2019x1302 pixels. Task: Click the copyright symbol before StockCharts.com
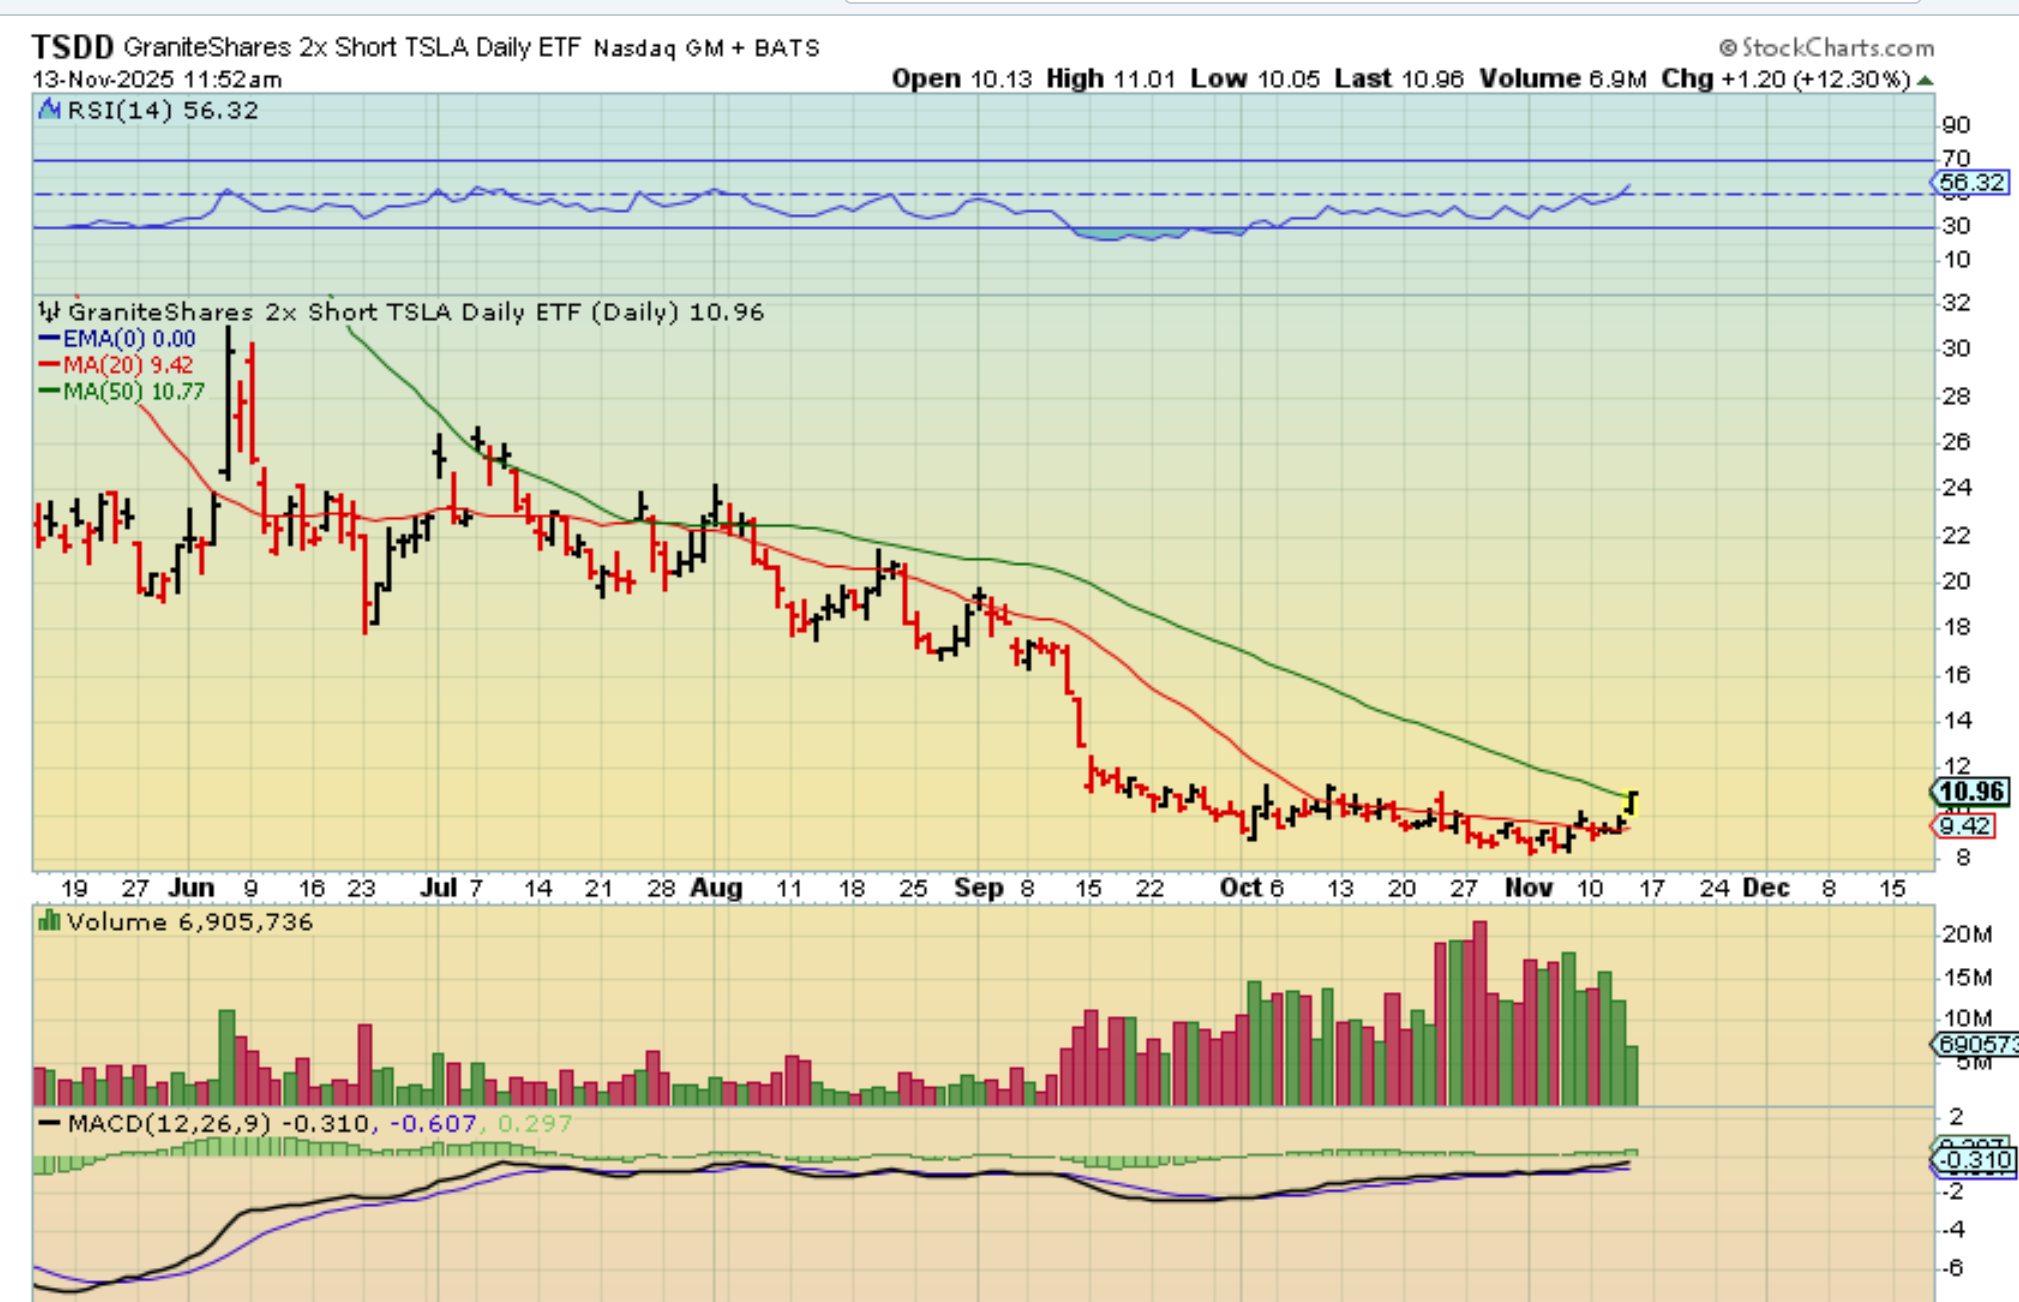1728,48
